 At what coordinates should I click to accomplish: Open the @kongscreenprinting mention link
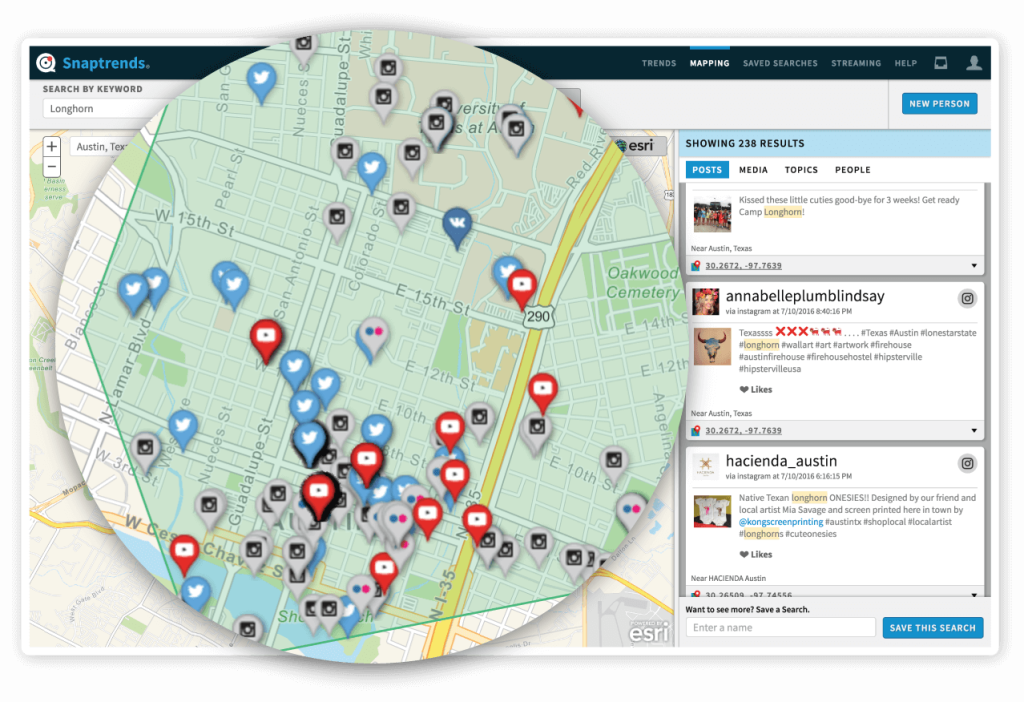click(x=781, y=522)
